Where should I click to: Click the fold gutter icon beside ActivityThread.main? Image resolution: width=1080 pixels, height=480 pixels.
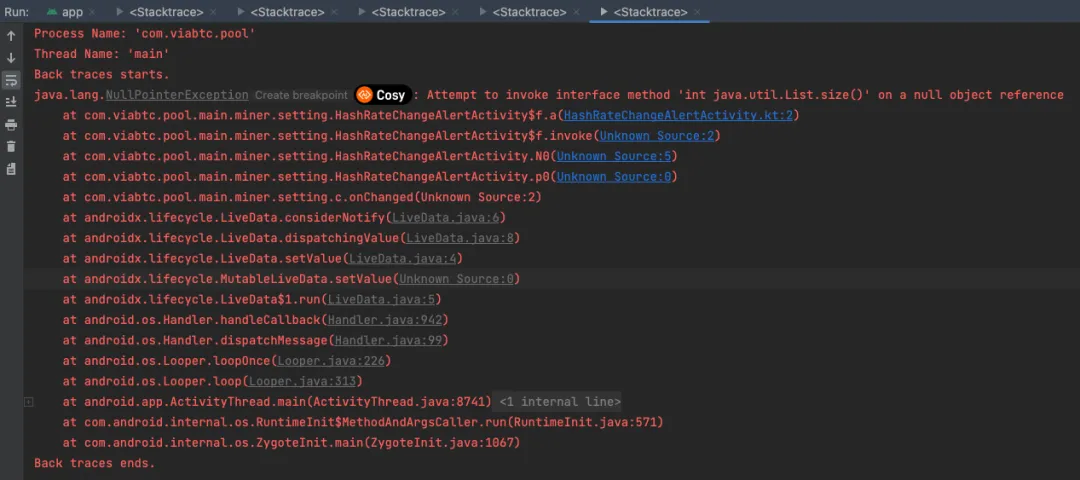(28, 401)
